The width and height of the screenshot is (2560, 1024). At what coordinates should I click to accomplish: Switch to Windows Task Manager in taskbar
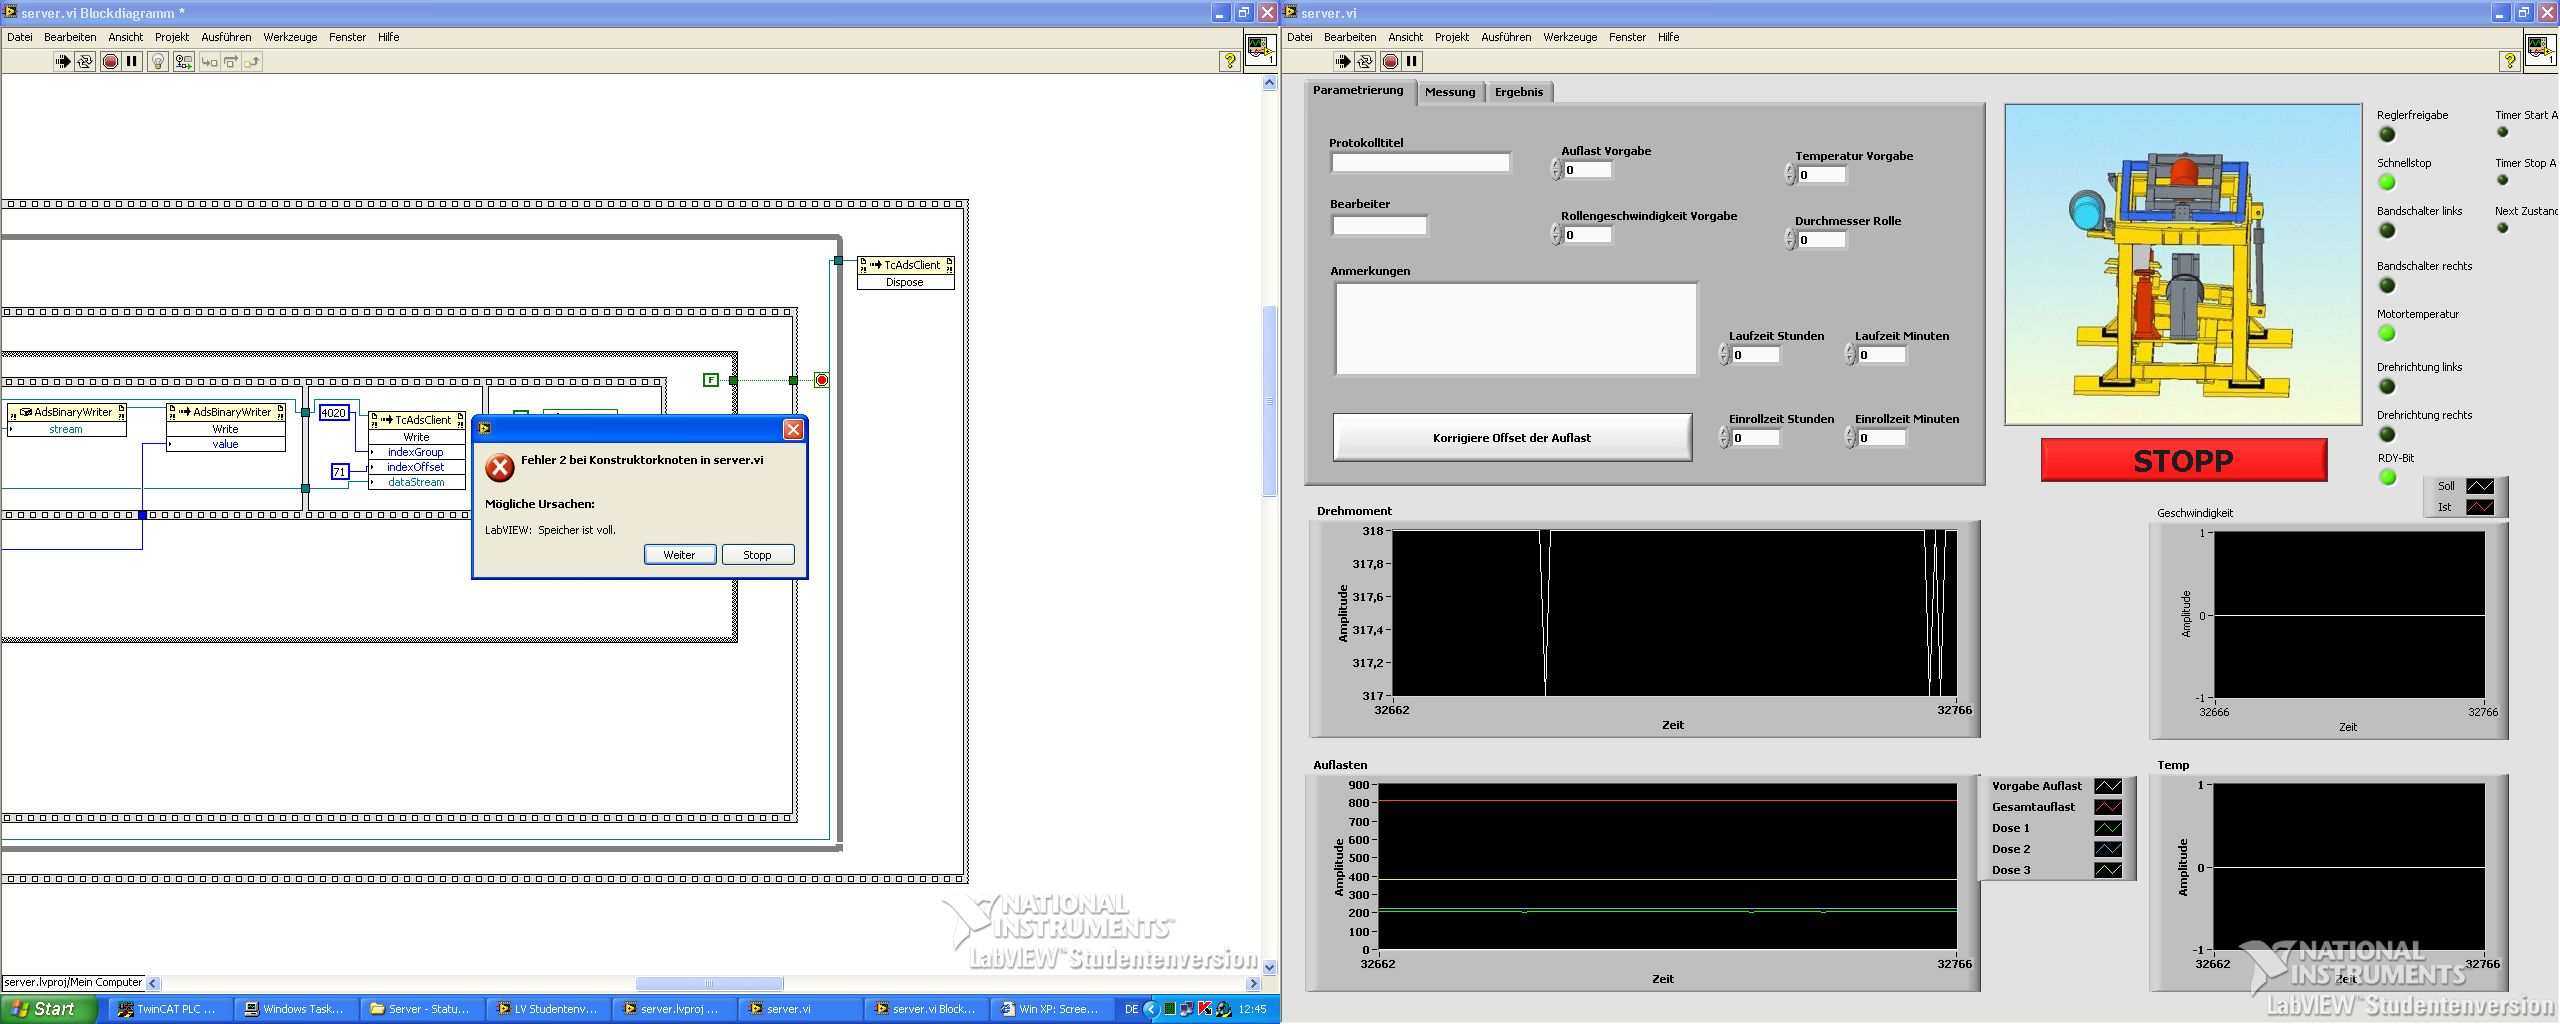pos(296,1009)
